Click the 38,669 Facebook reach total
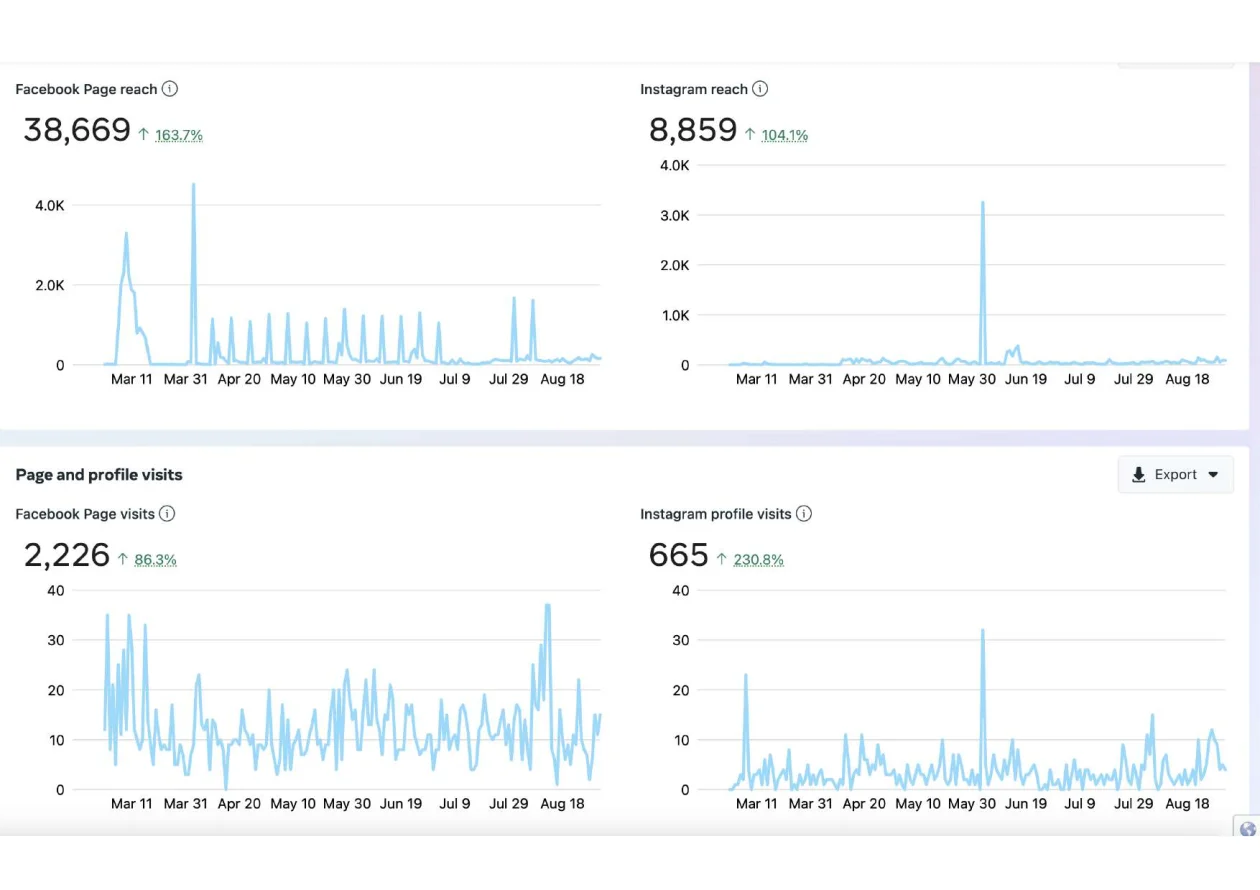This screenshot has width=1260, height=890. point(76,129)
